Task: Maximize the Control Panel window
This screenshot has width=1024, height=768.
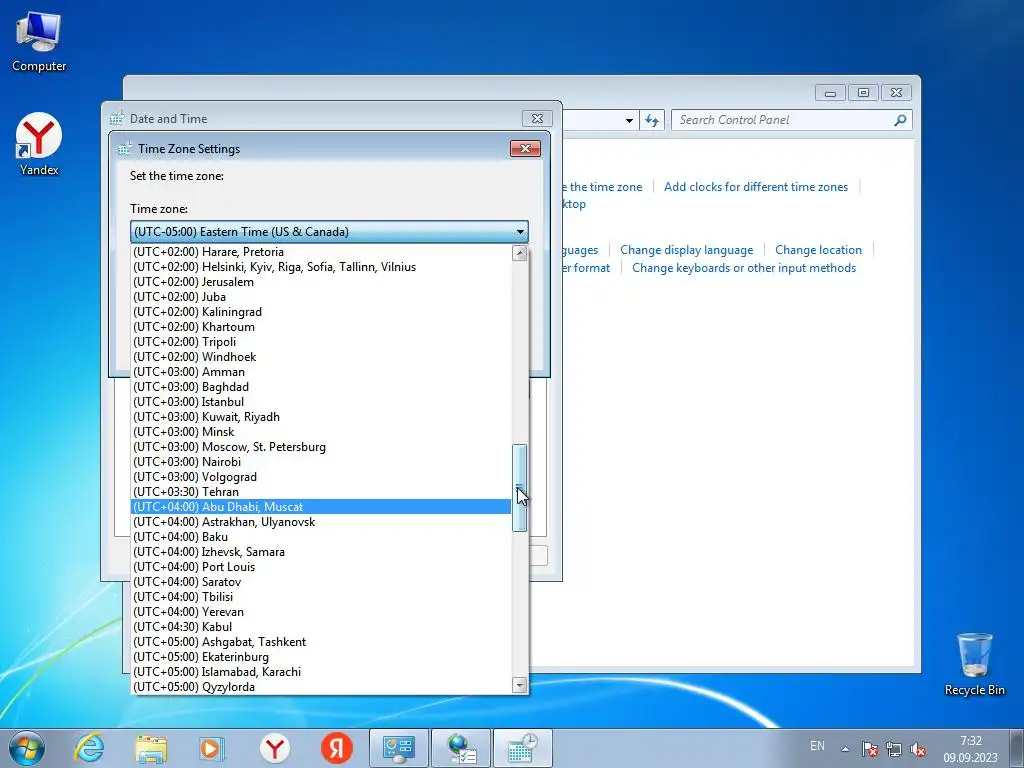Action: point(863,93)
